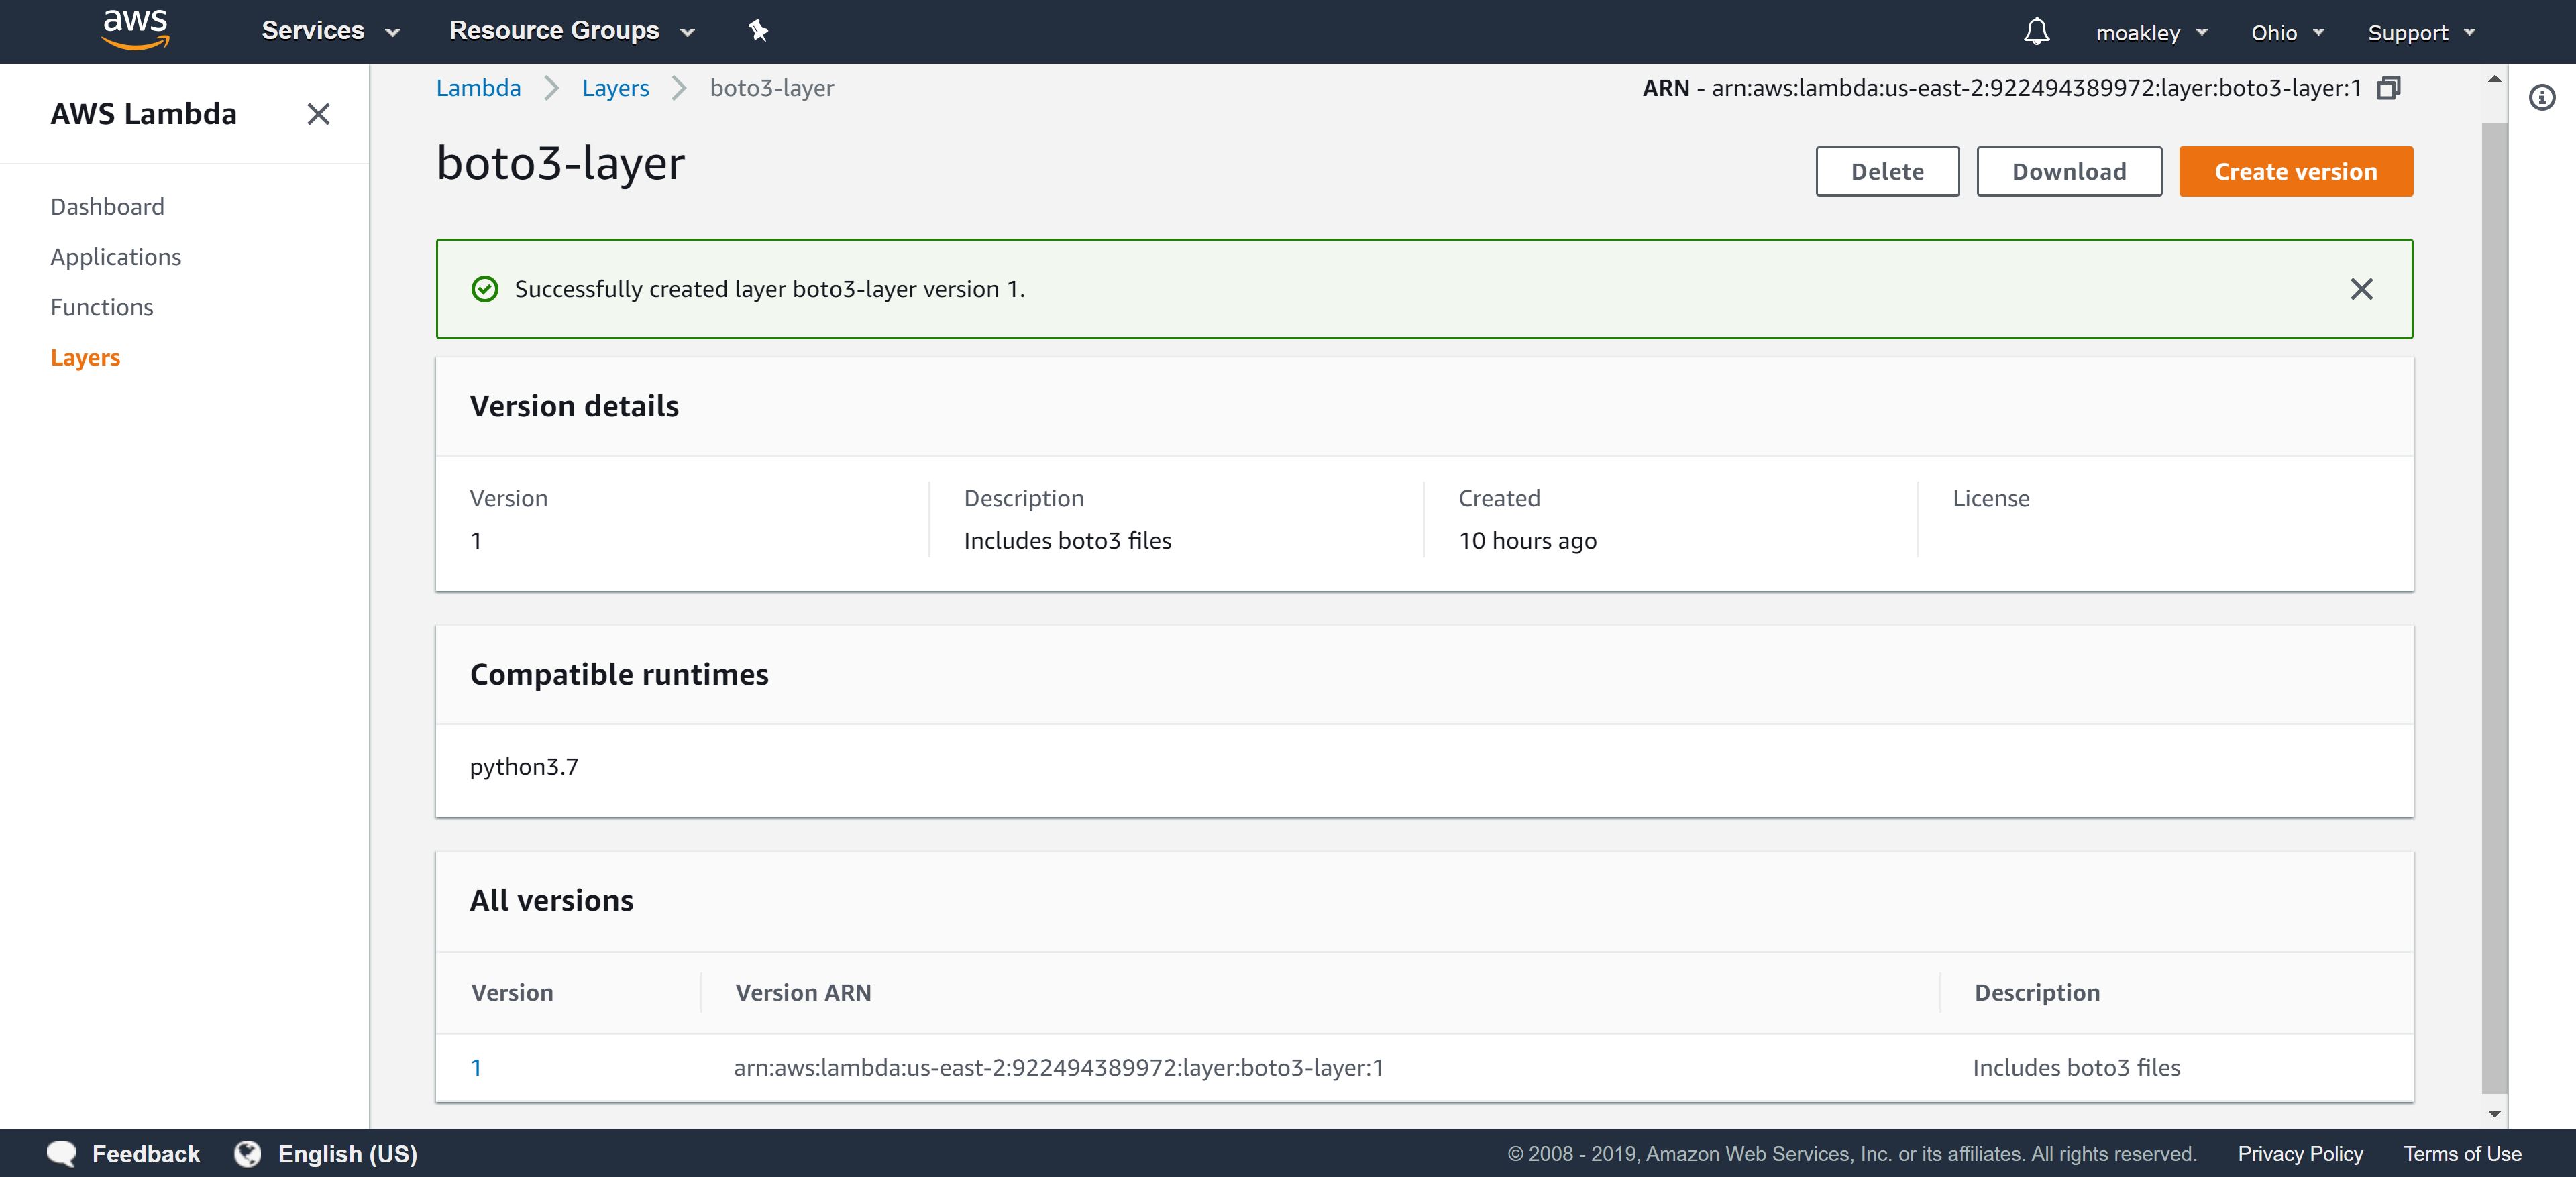Screen dimensions: 2576x1177
Task: Collapse the AWS Lambda sidebar
Action: pos(318,114)
